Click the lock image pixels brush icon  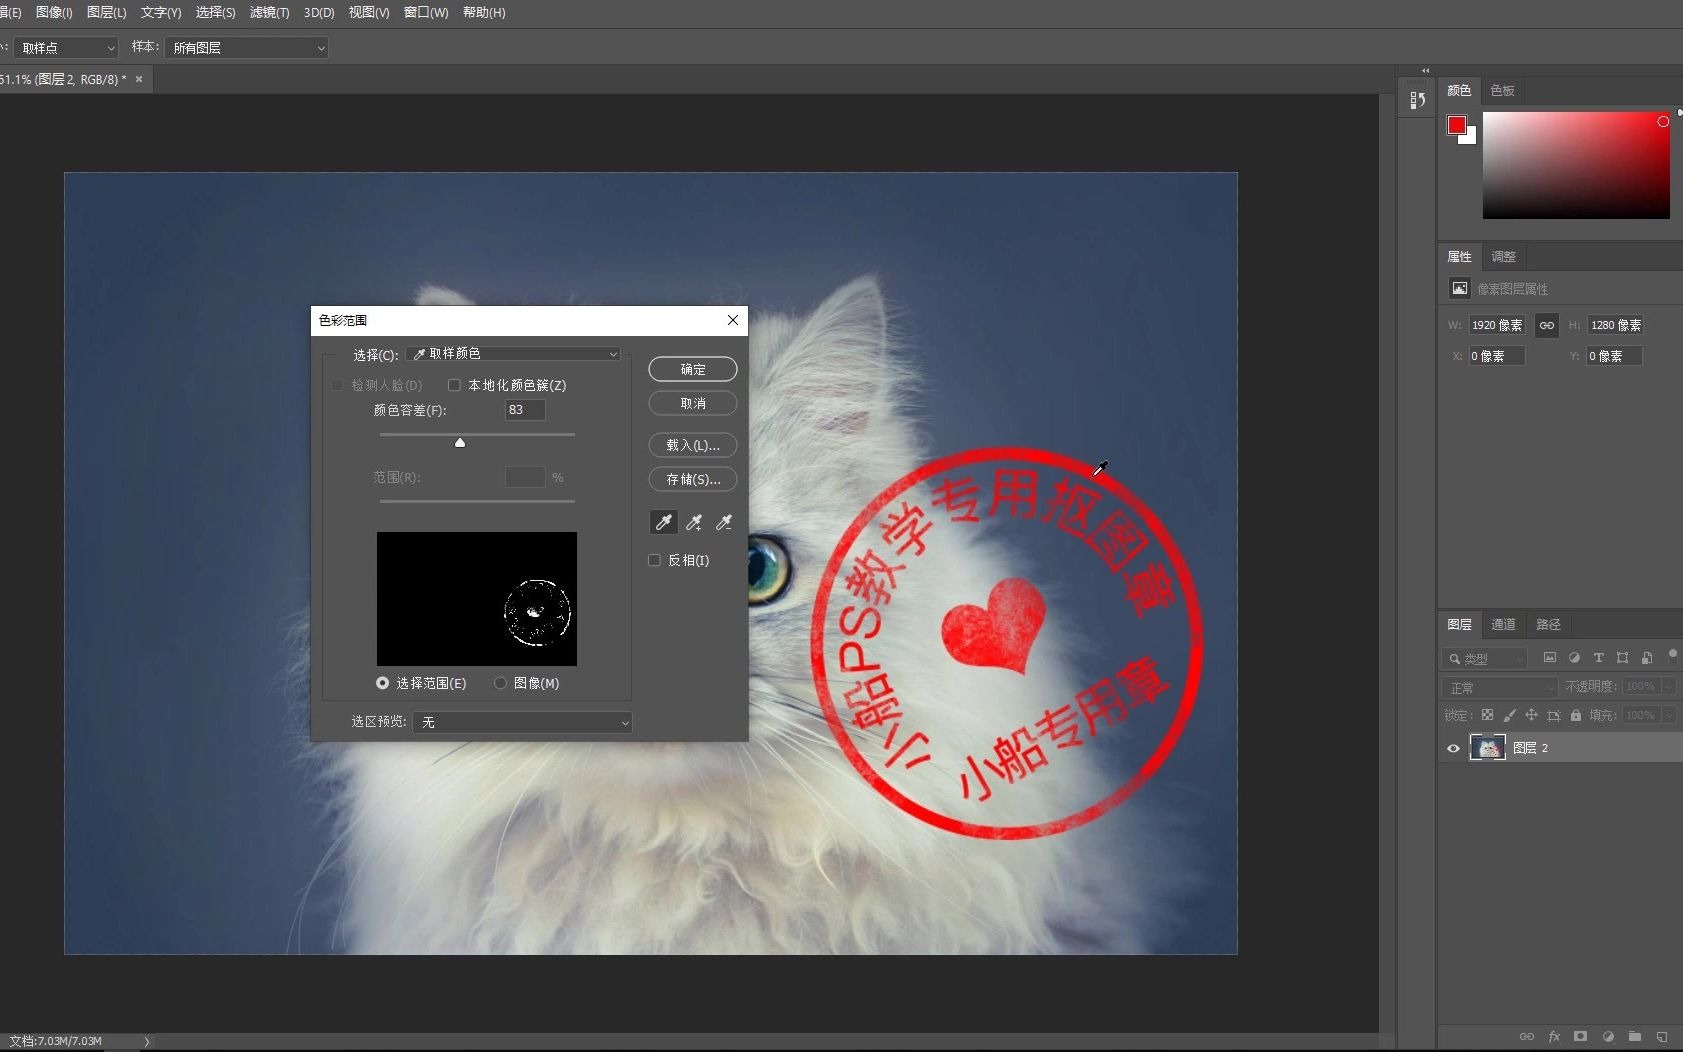[x=1509, y=715]
